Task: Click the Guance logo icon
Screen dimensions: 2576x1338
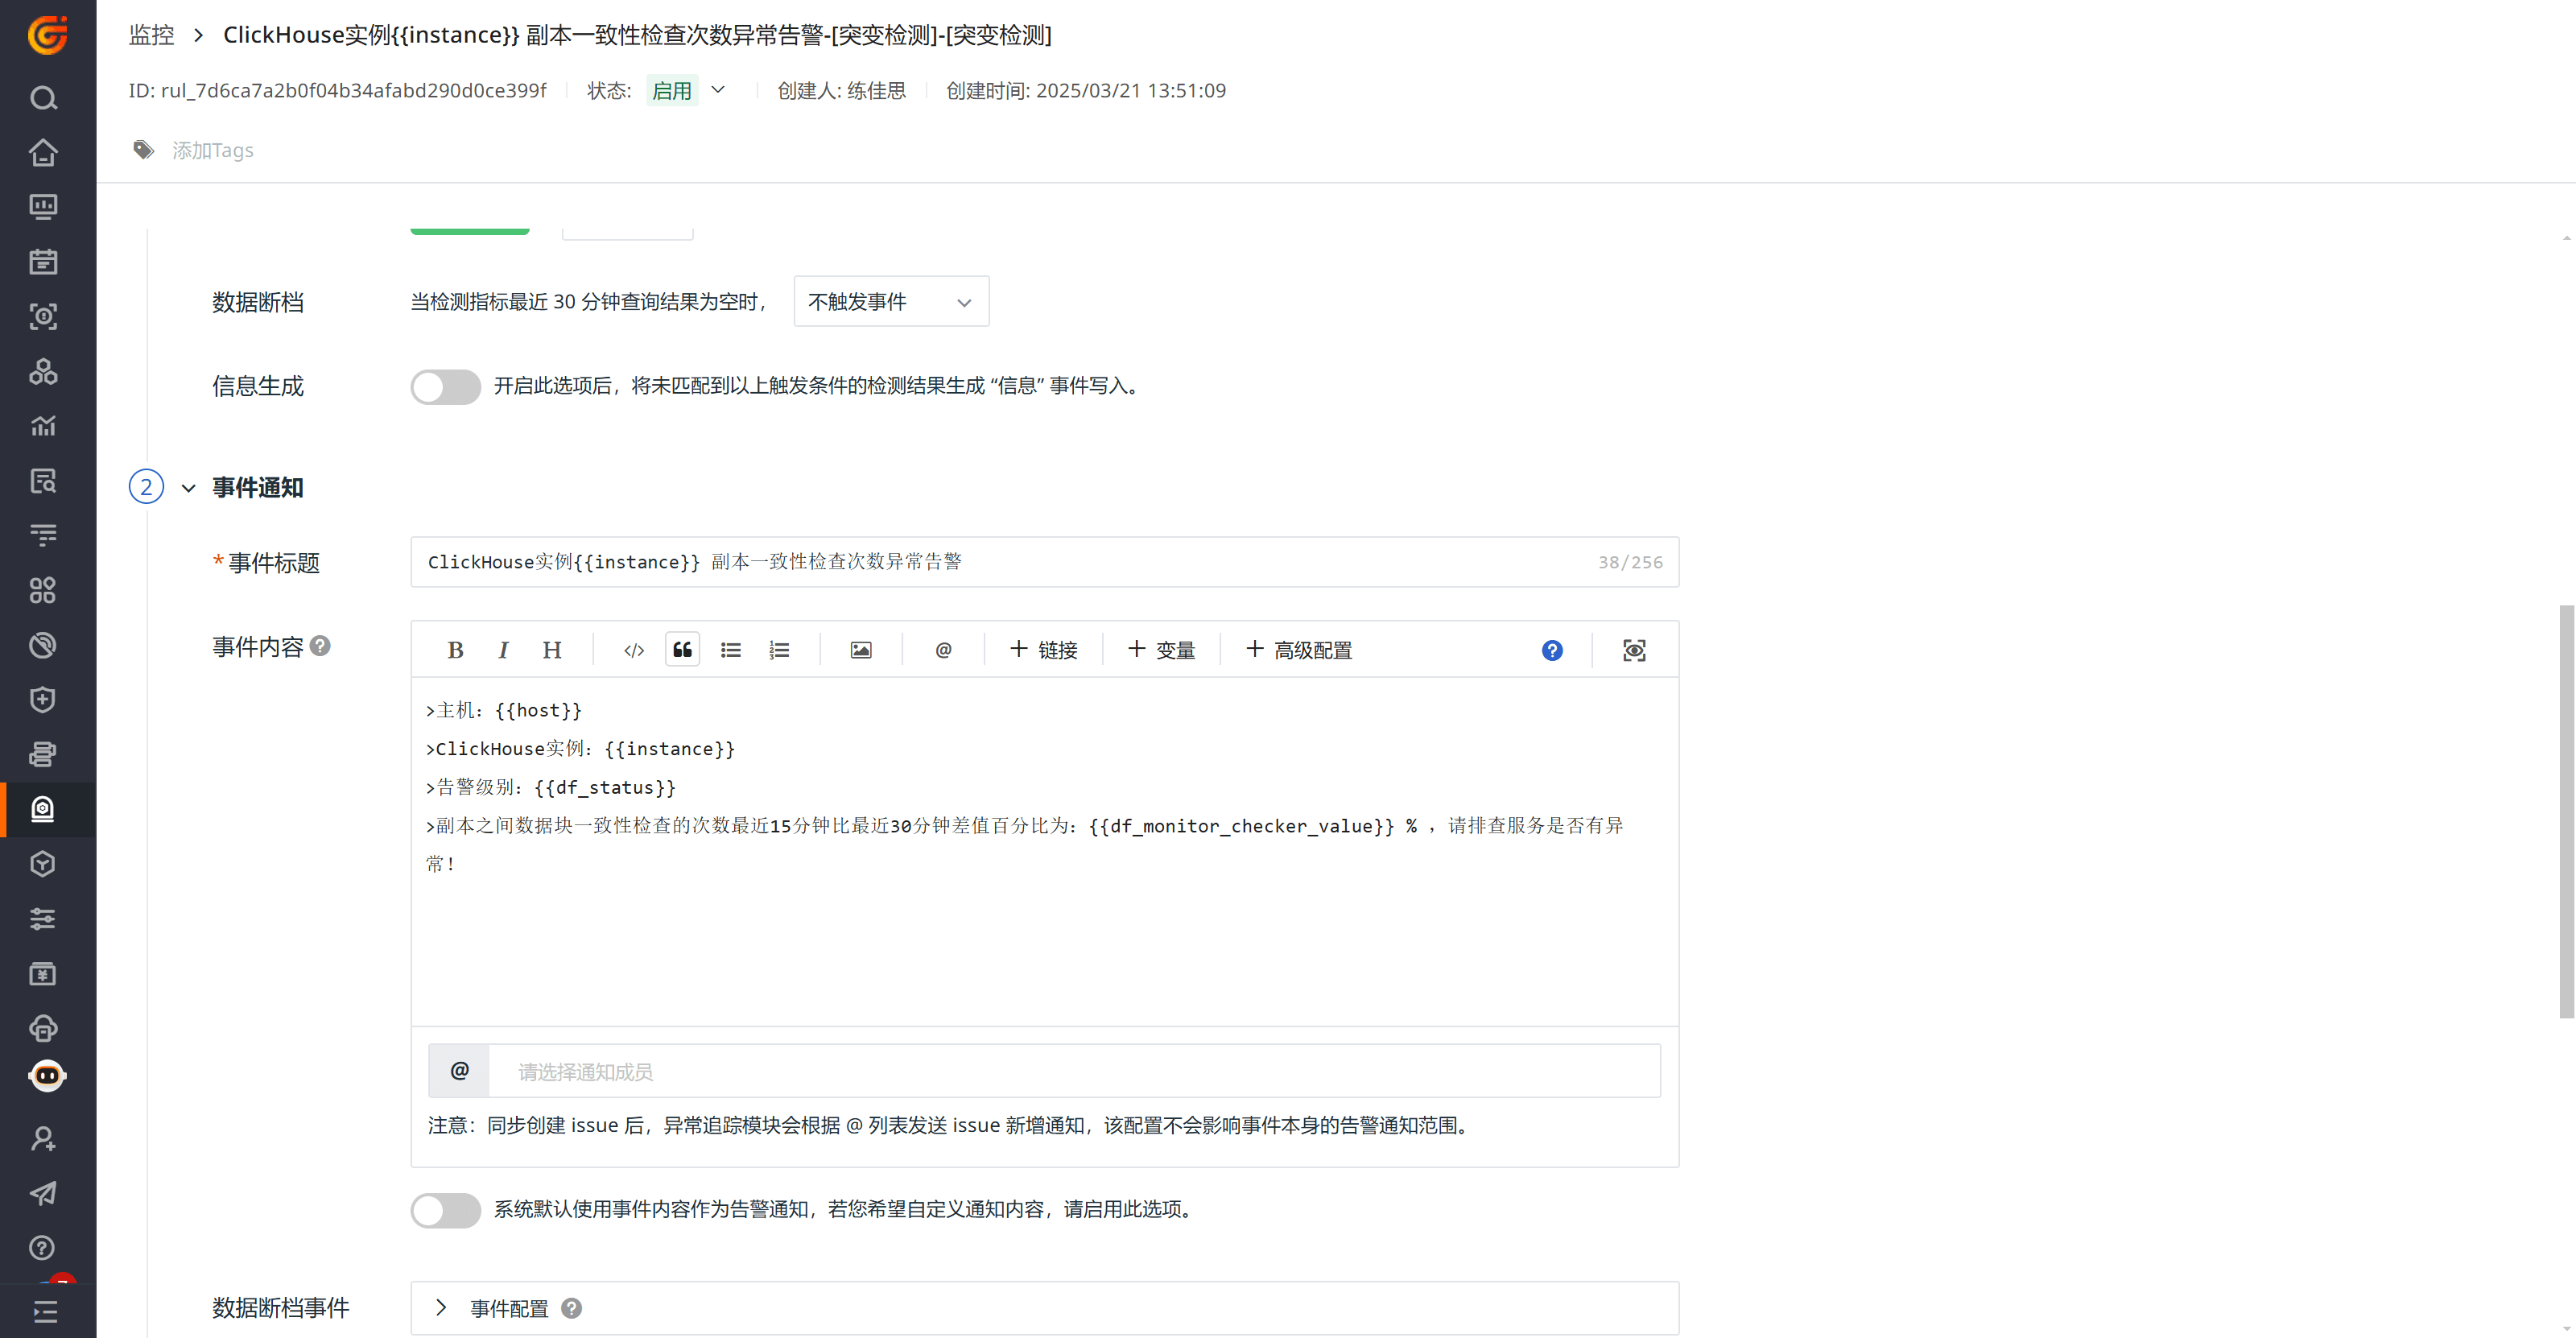Action: [x=47, y=34]
